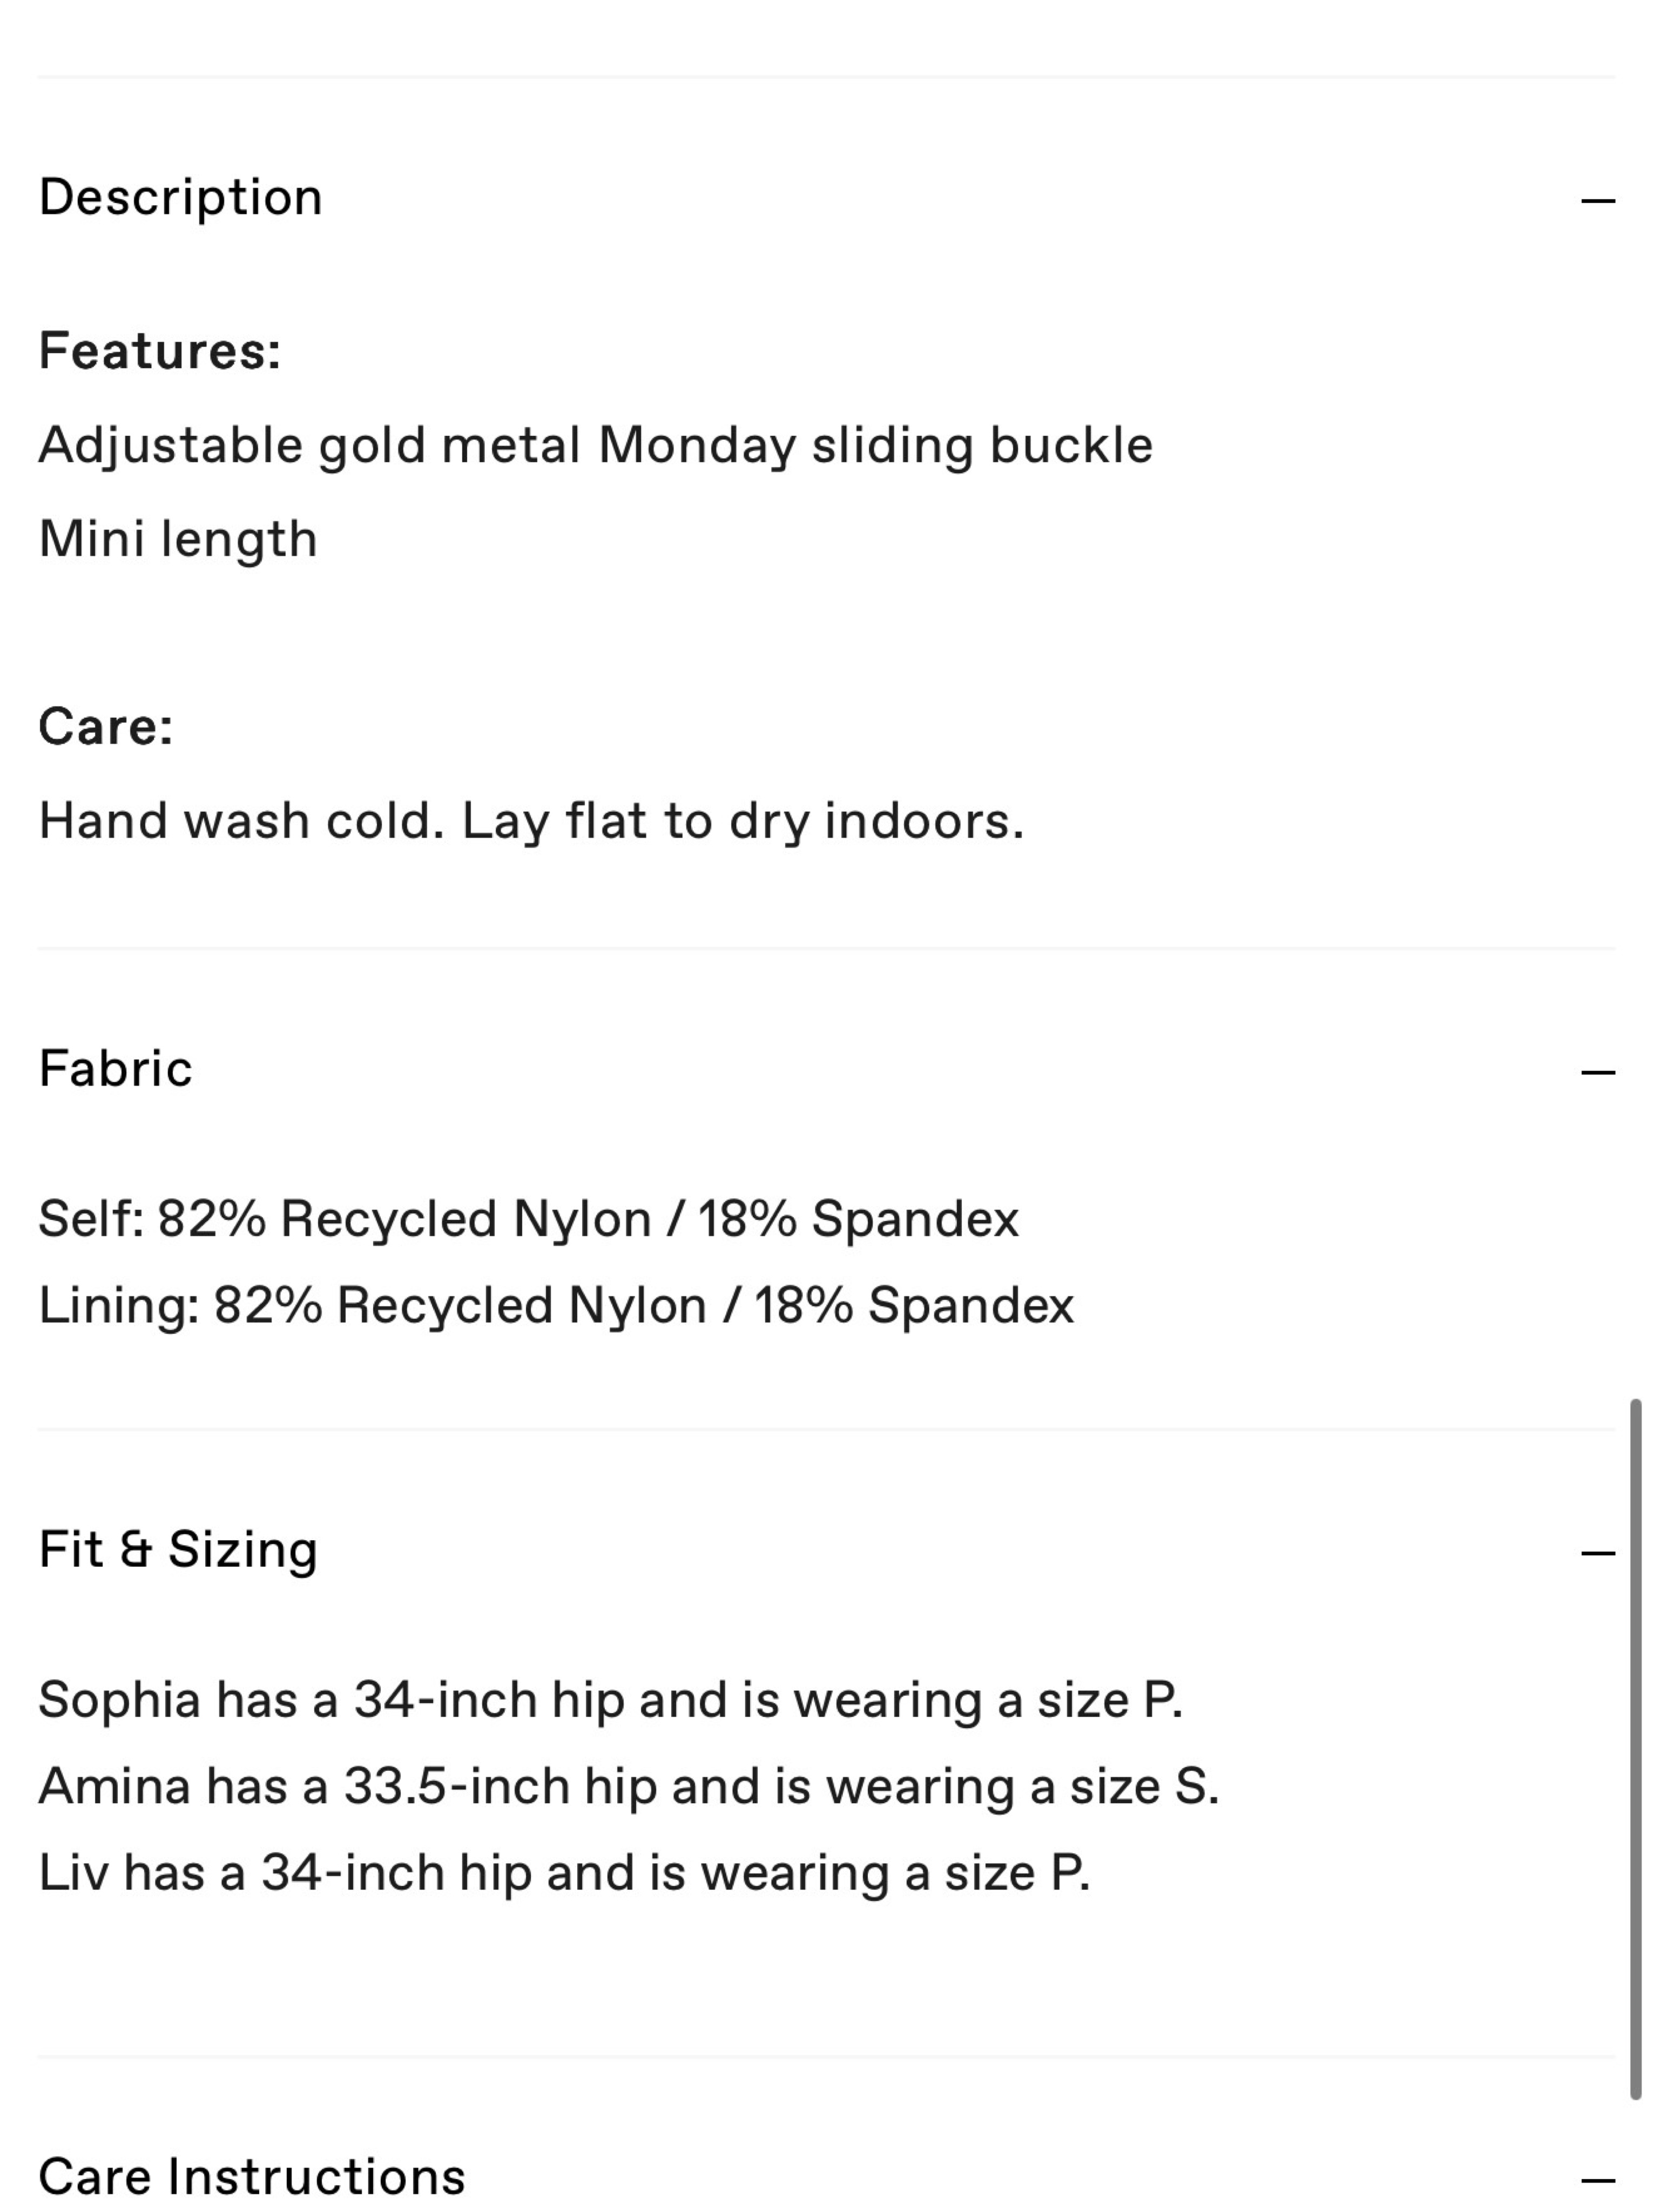
Task: Click the divider above Fabric section
Action: 826,948
